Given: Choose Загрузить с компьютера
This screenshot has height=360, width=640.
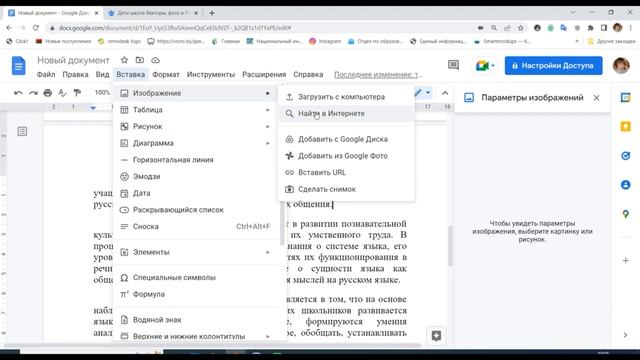Looking at the screenshot, I should pyautogui.click(x=346, y=97).
